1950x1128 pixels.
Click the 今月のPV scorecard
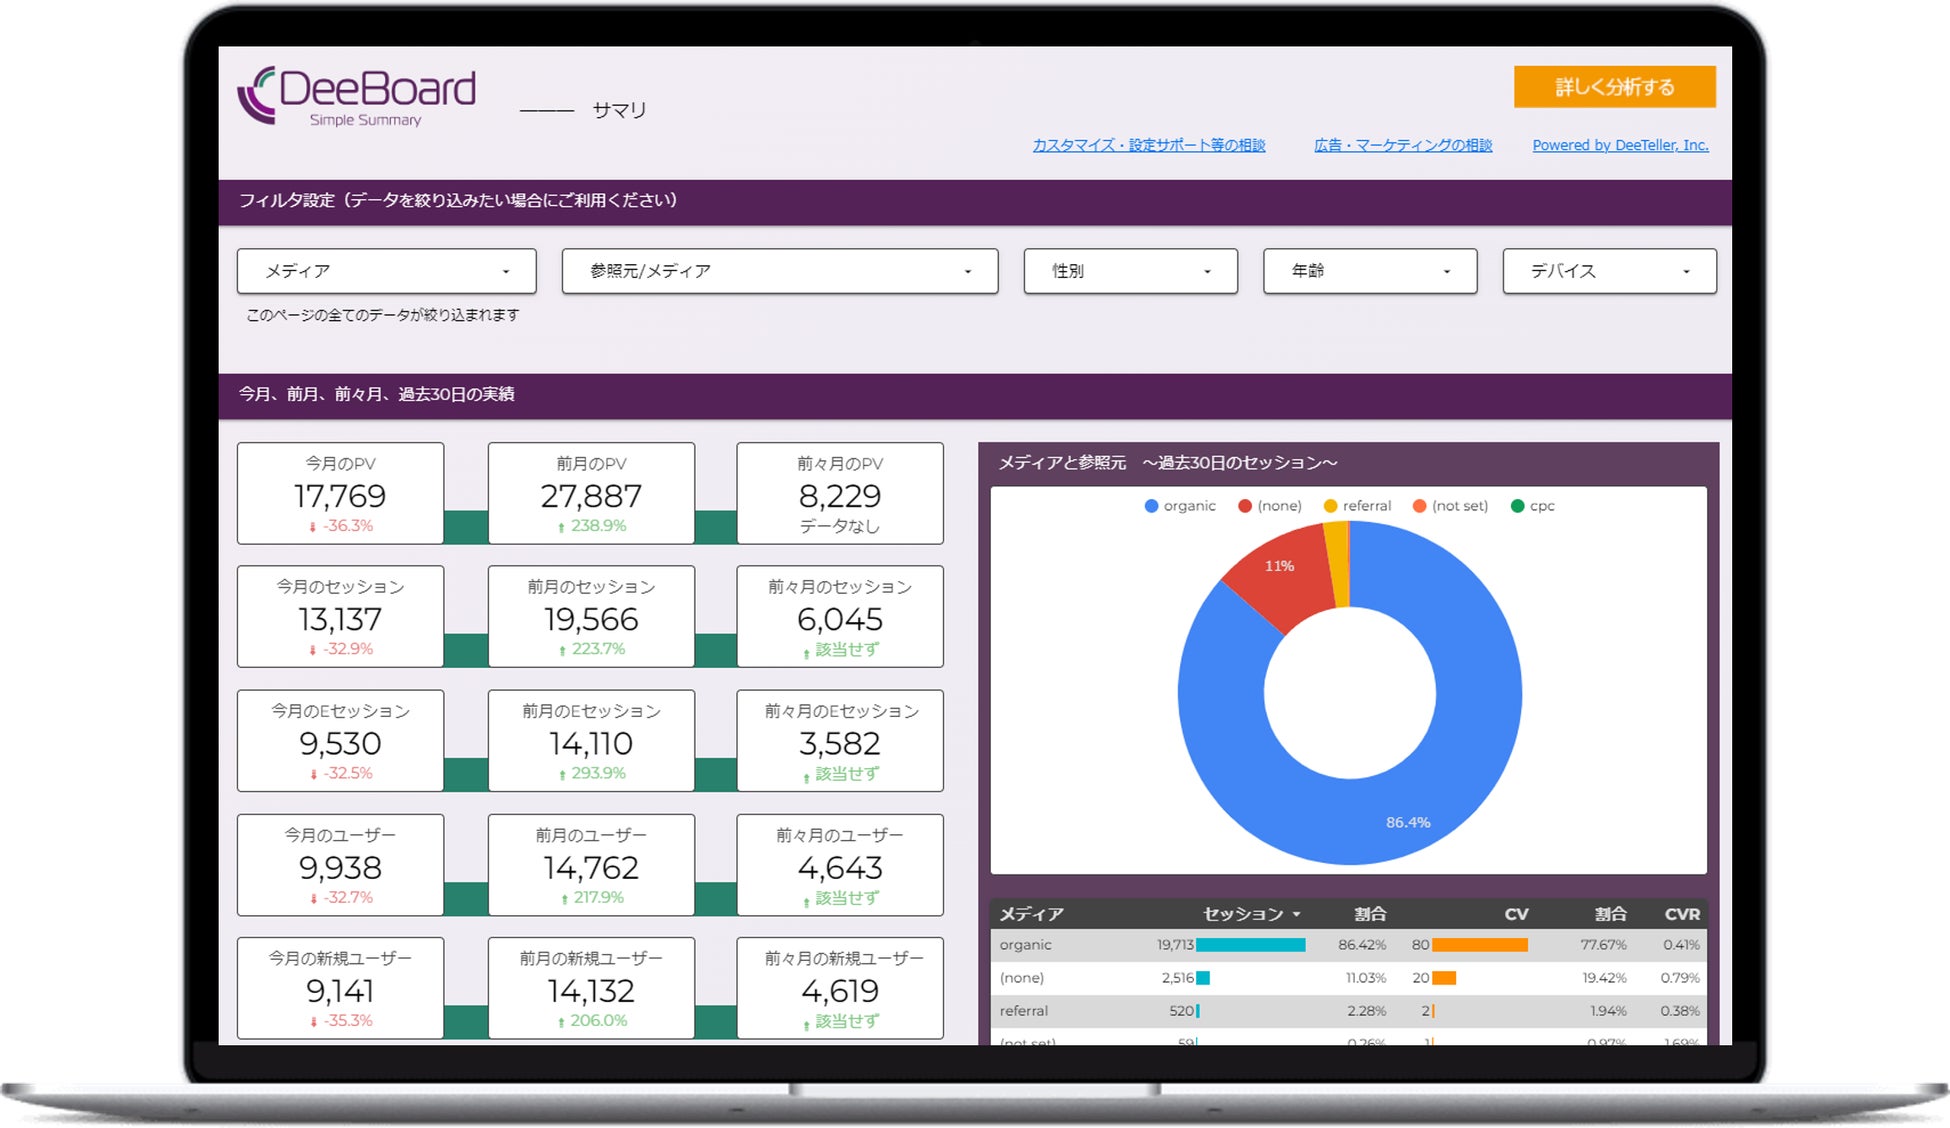click(x=340, y=493)
